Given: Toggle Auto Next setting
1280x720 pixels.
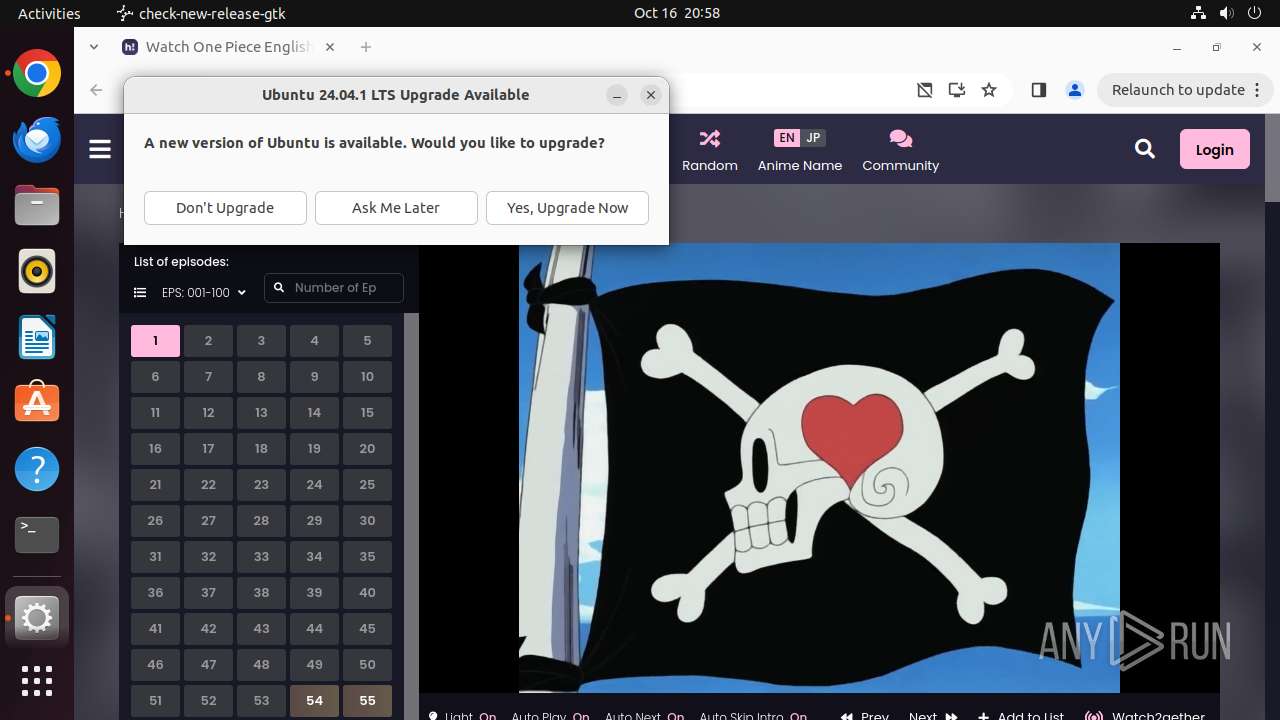Looking at the screenshot, I should [x=644, y=715].
